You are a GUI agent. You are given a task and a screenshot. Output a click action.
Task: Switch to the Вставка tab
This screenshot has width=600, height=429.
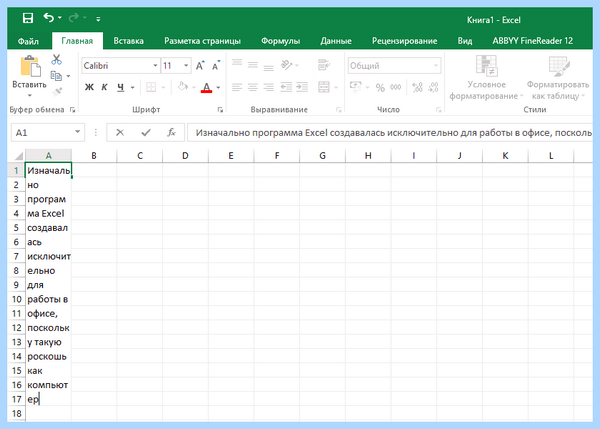click(129, 41)
